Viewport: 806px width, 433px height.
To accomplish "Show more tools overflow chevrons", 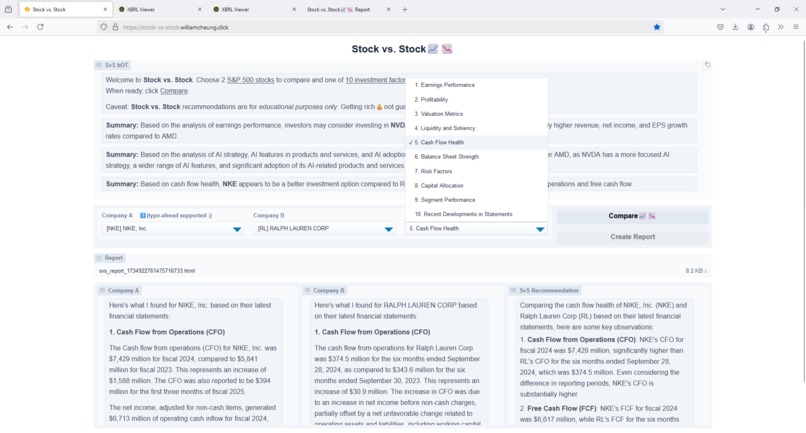I will 780,27.
